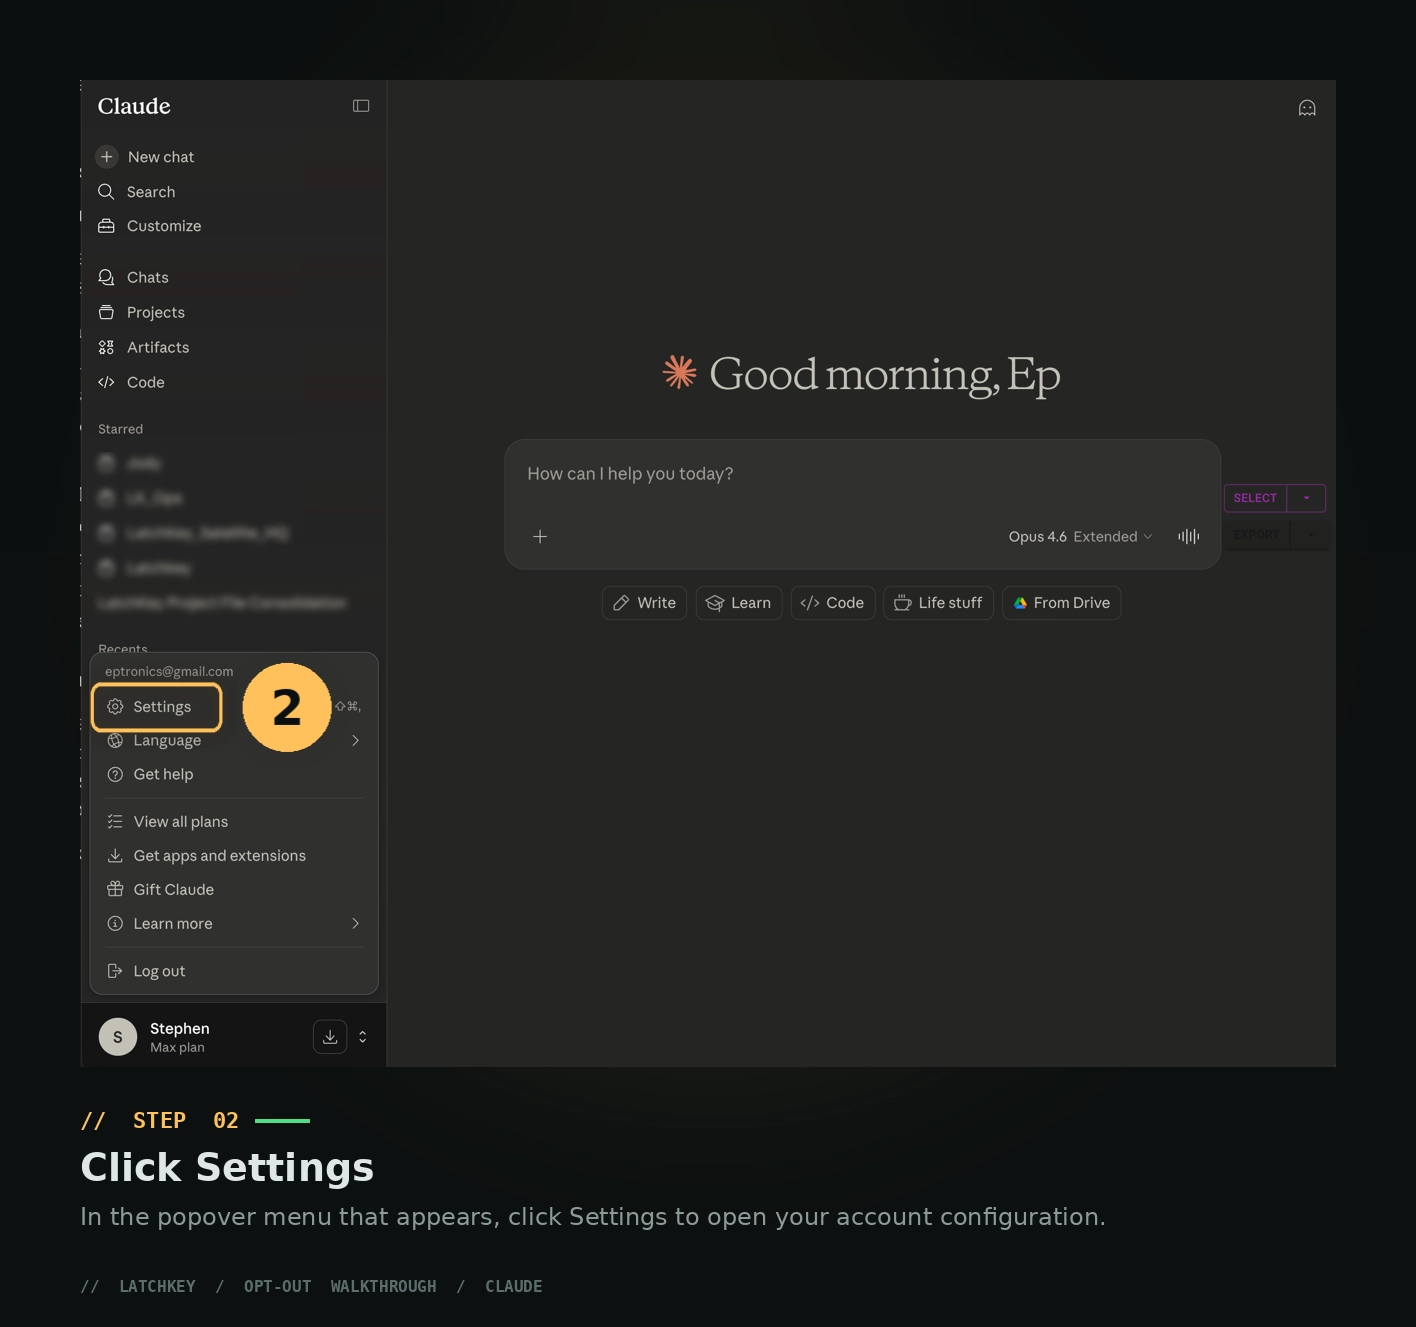Collapse the sidebar using the panel icon
1416x1327 pixels.
tap(361, 106)
